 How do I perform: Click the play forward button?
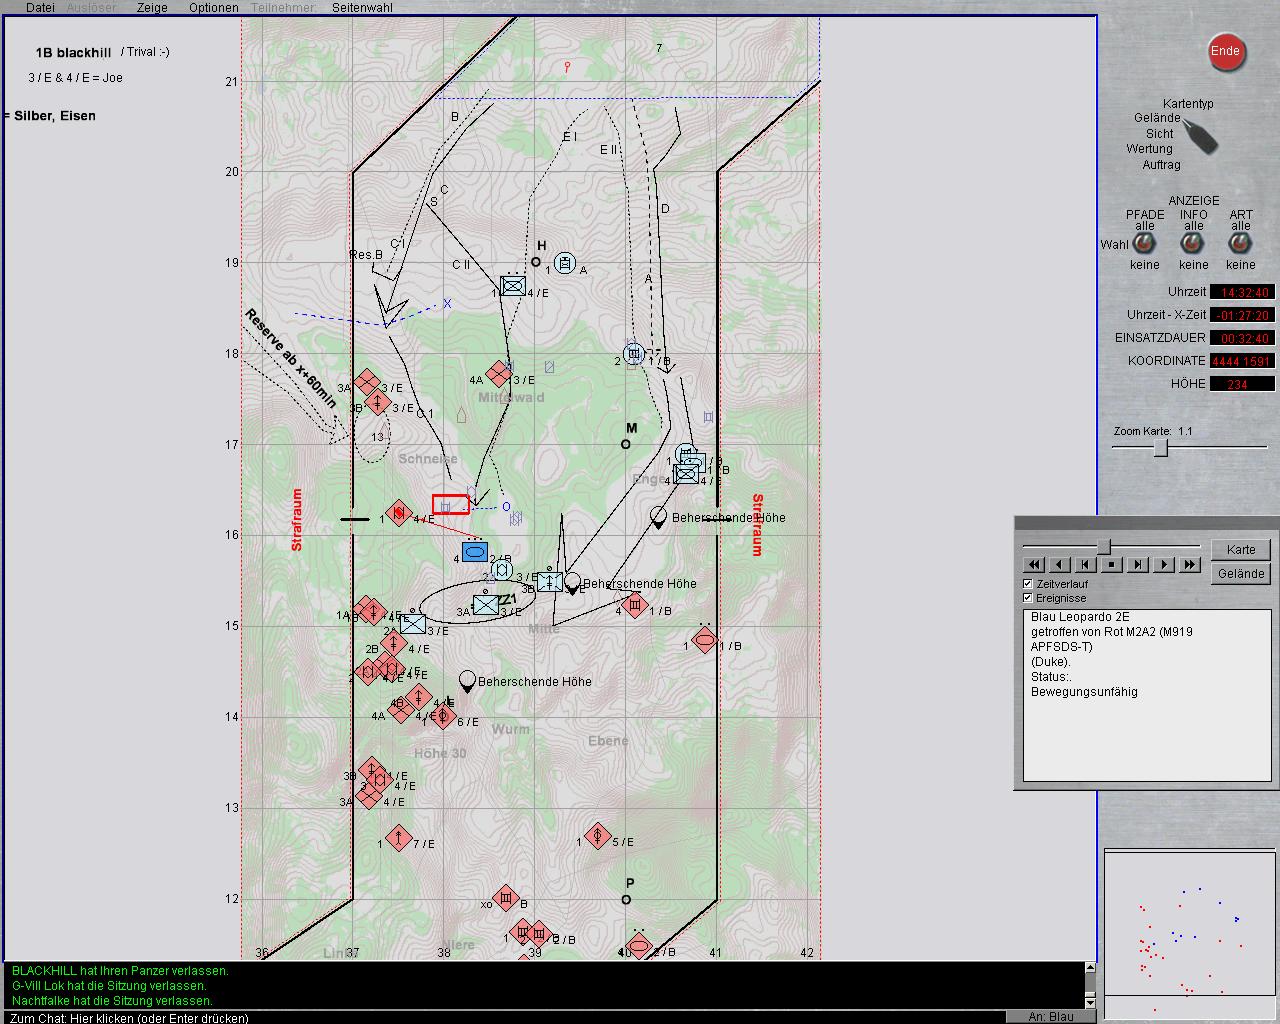[x=1164, y=565]
